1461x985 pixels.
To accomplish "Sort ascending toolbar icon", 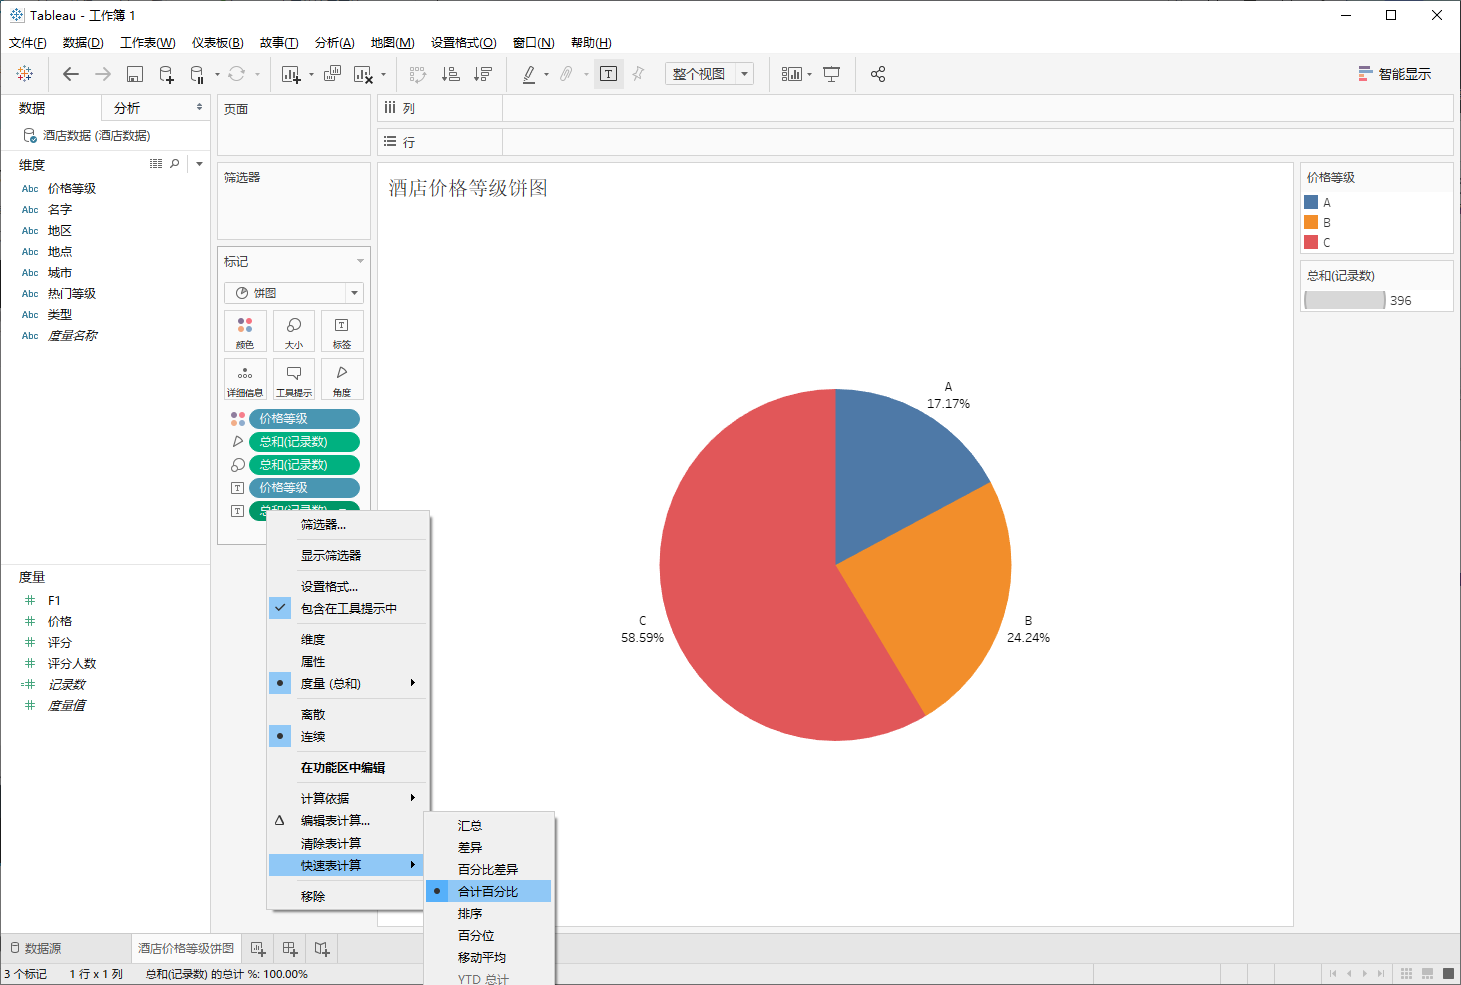I will click(451, 74).
